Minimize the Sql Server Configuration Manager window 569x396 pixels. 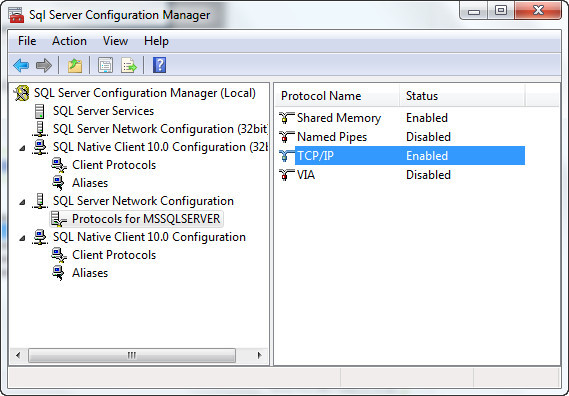474,11
